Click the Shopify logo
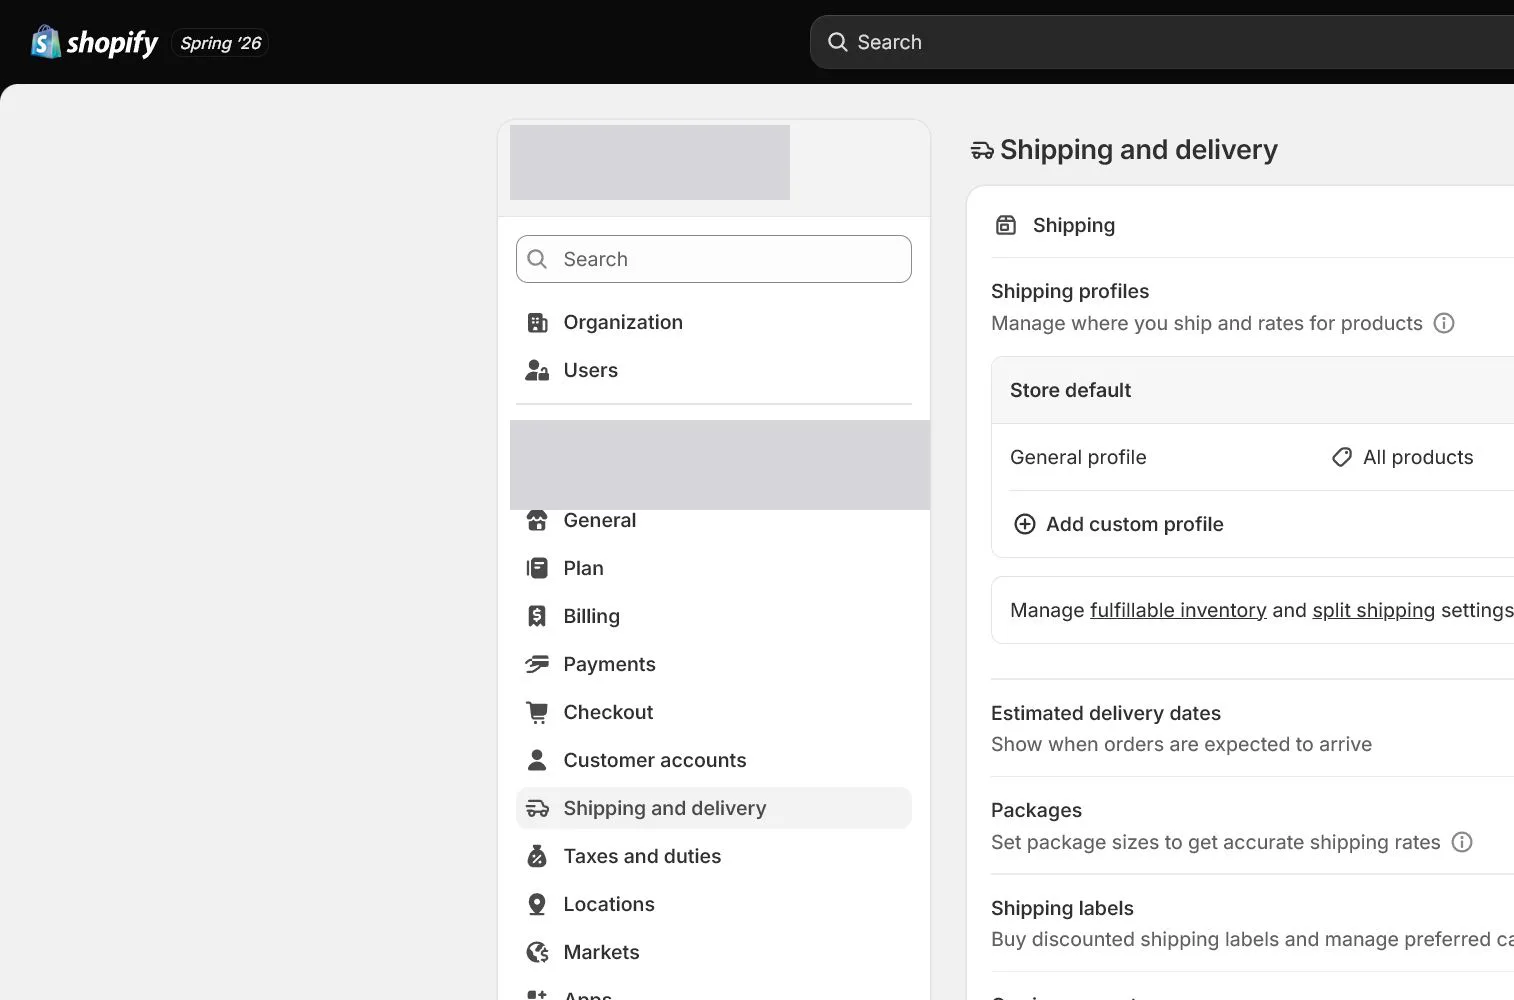This screenshot has height=1000, width=1514. [95, 42]
